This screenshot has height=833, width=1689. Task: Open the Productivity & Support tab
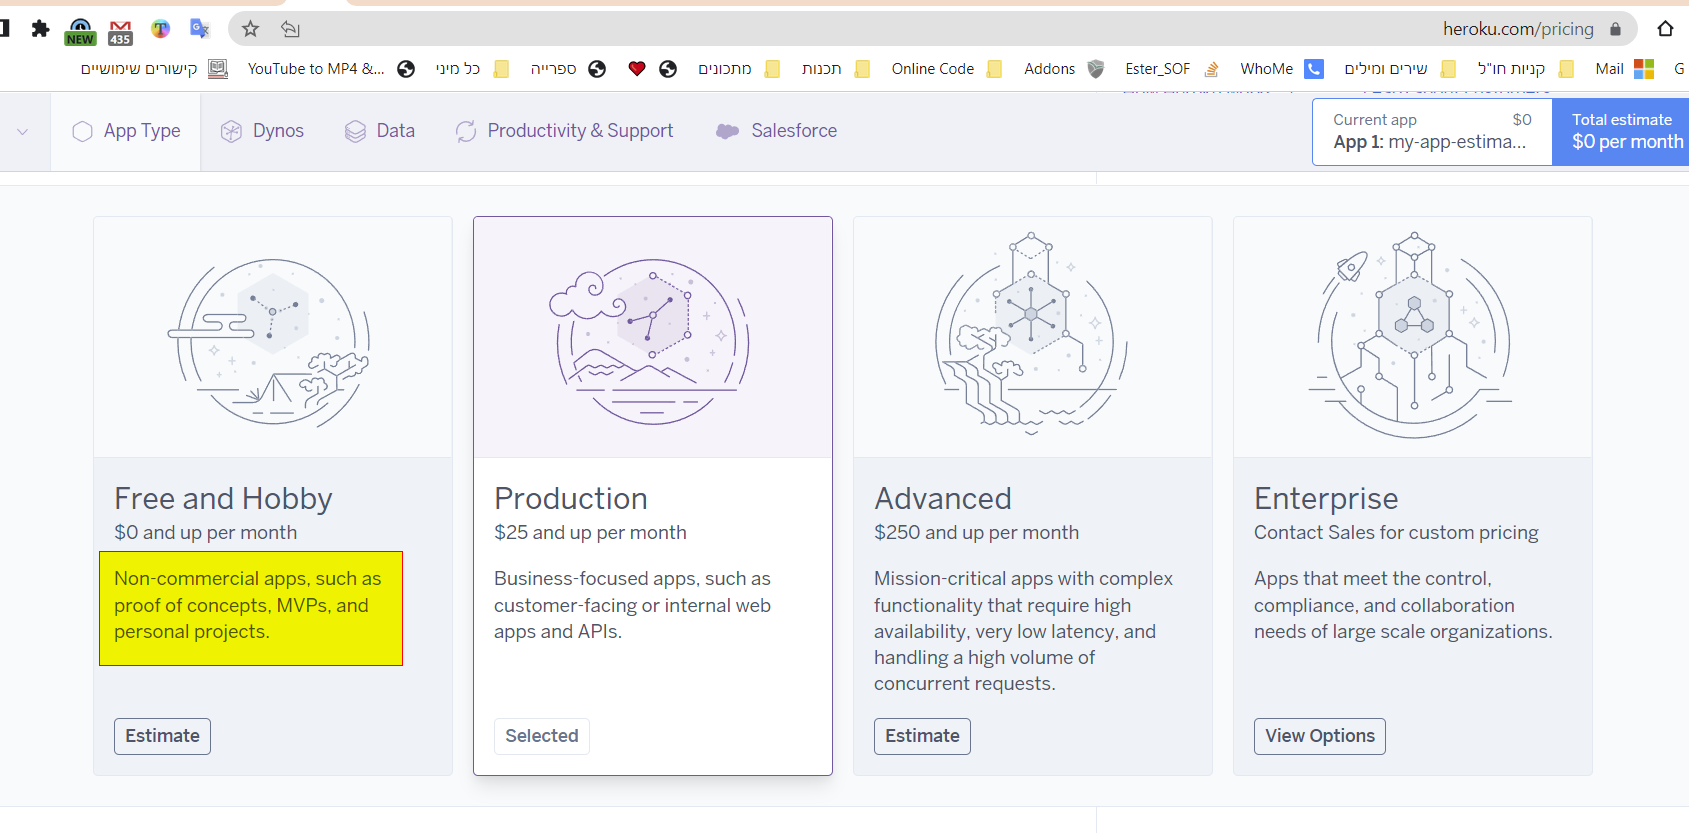pyautogui.click(x=565, y=131)
